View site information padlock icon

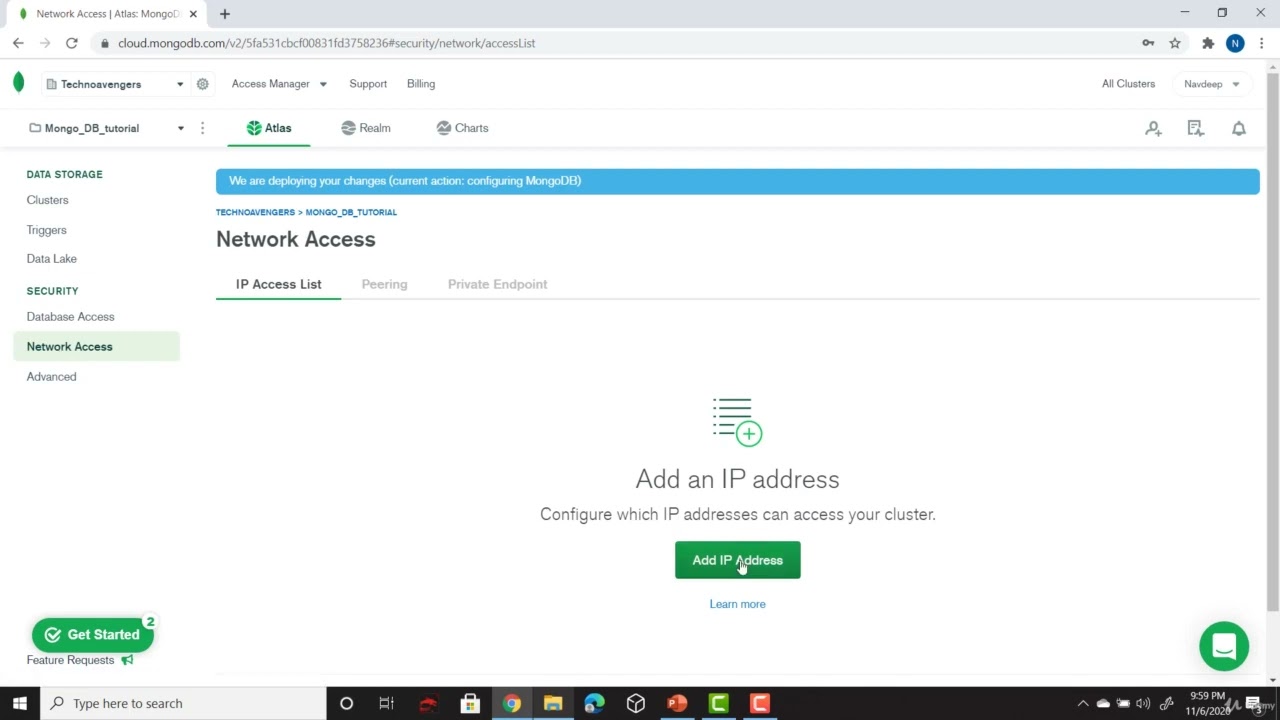[105, 43]
